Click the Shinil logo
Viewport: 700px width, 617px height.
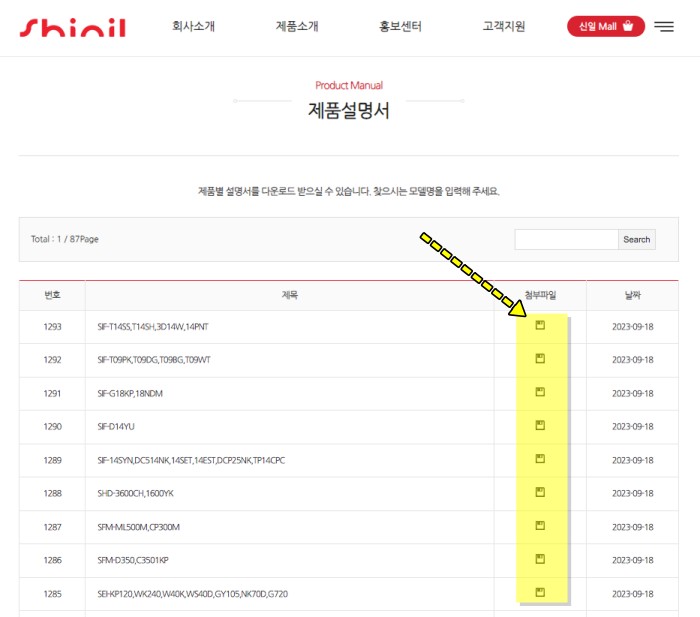(x=73, y=27)
